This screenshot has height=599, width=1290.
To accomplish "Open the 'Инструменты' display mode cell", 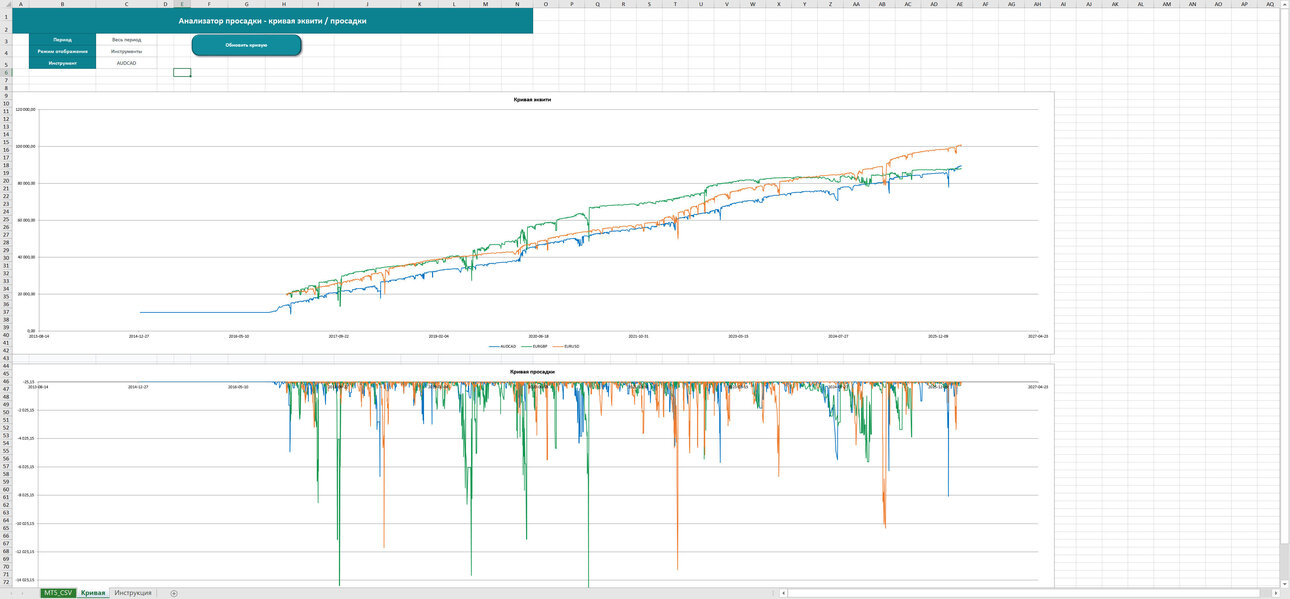I will pyautogui.click(x=126, y=51).
